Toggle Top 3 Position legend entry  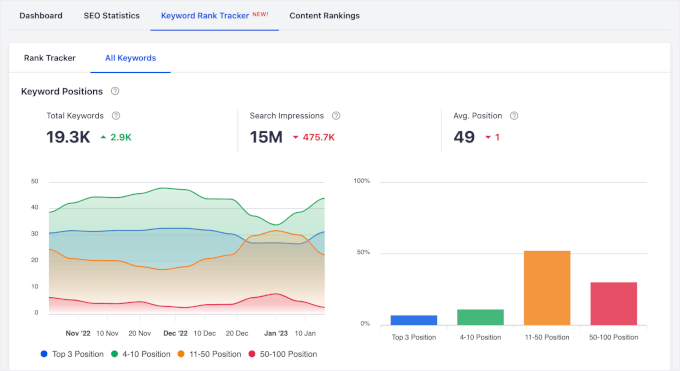pos(72,354)
